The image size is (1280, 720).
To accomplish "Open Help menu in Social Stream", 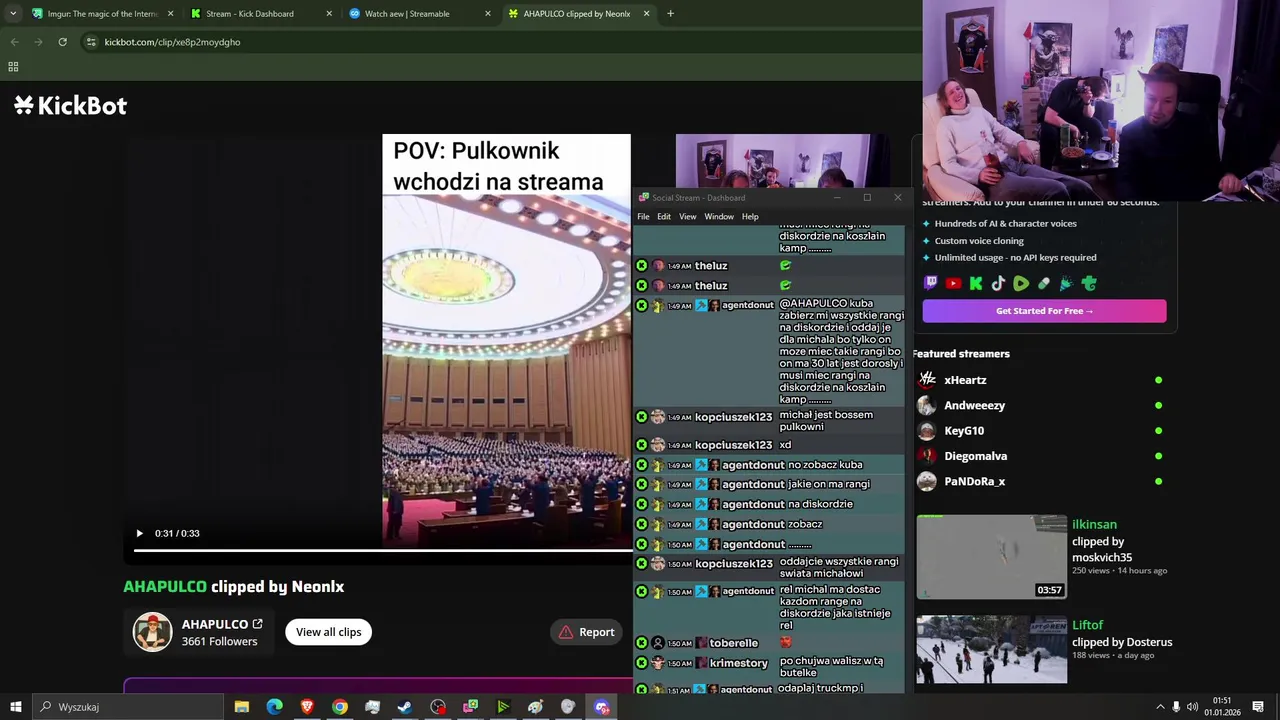I will point(750,217).
